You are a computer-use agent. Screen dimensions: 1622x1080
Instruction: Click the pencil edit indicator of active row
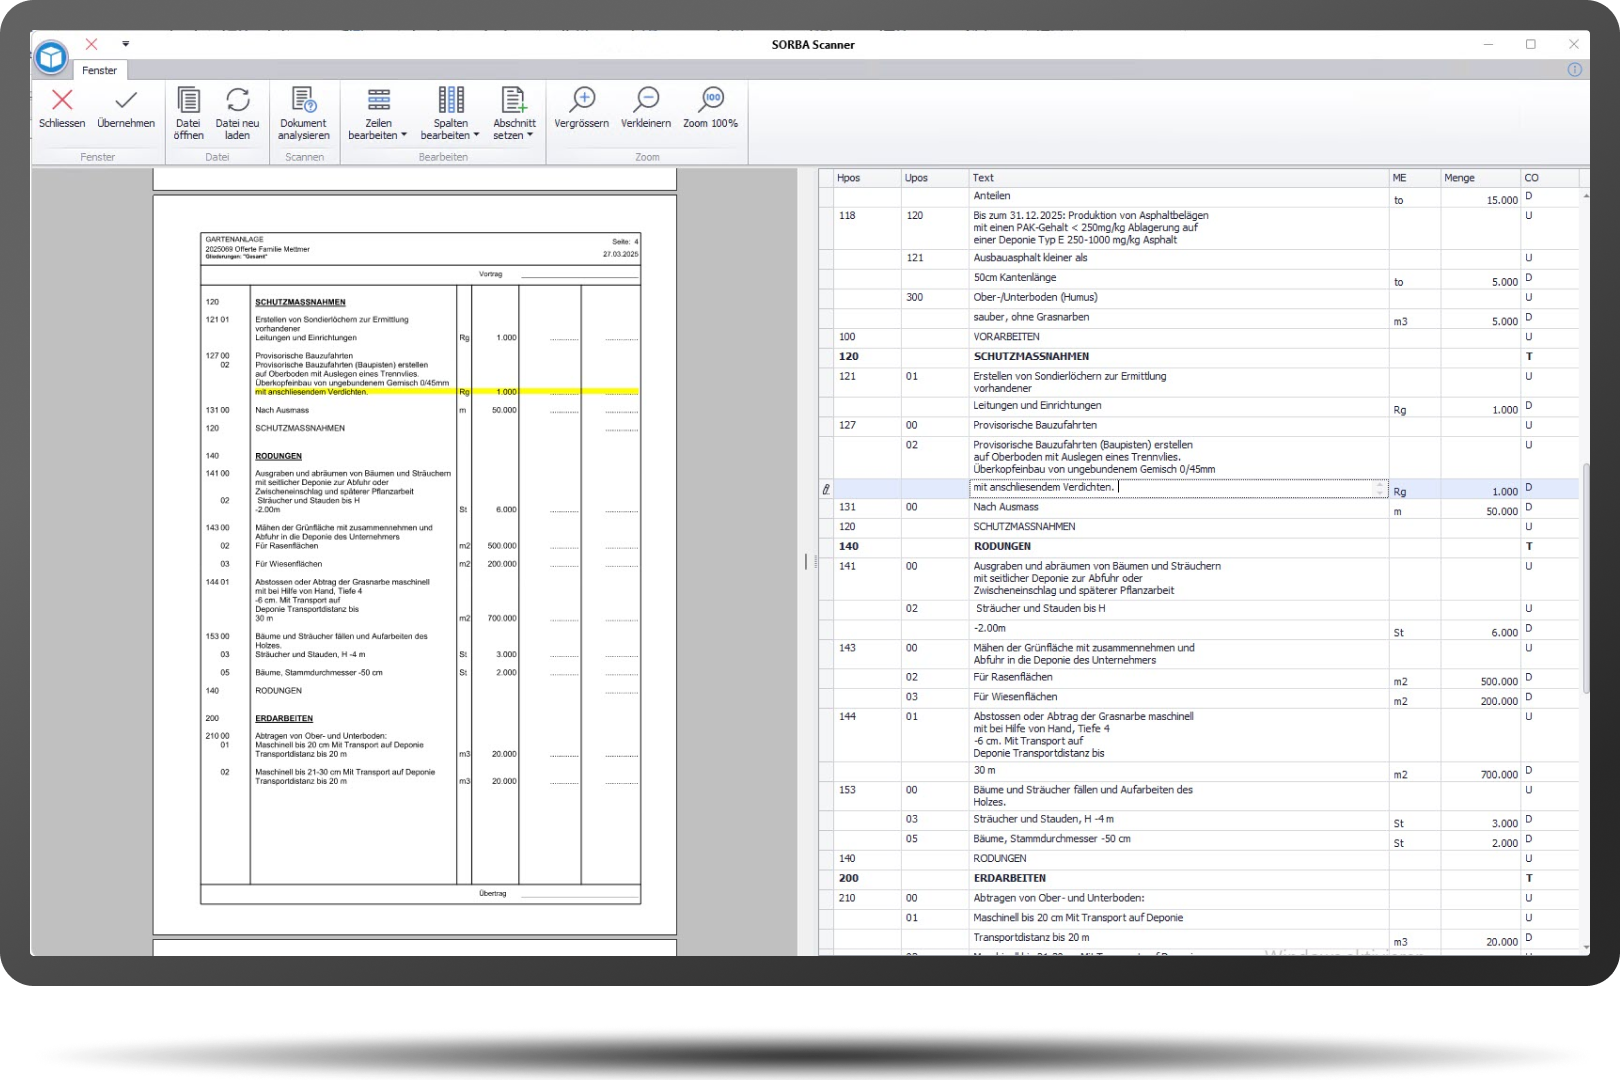click(x=826, y=490)
